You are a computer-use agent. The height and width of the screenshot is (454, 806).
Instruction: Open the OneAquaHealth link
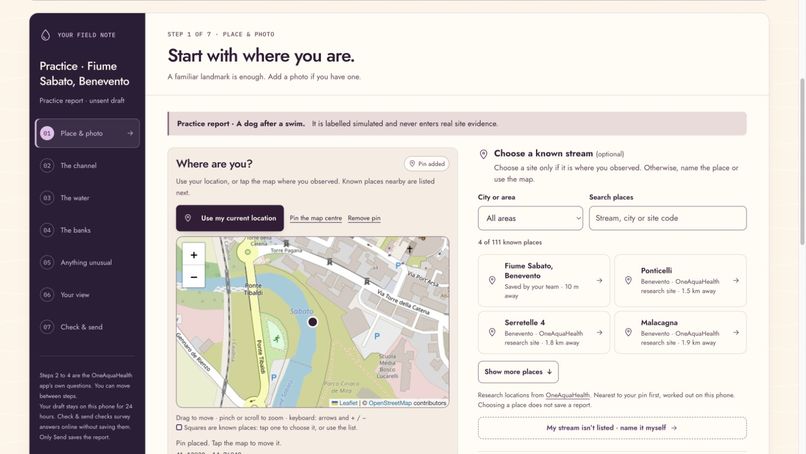[567, 395]
